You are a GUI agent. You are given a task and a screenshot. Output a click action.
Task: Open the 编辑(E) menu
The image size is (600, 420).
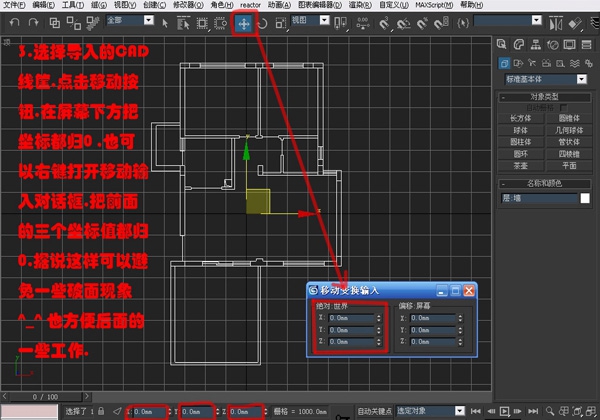click(x=43, y=5)
